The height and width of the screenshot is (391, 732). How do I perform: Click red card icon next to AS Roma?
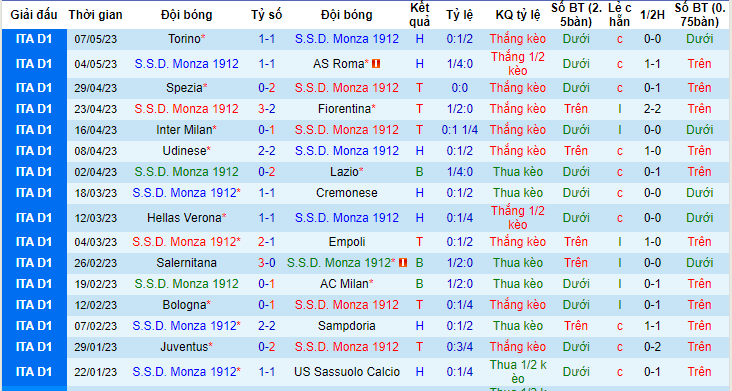376,63
